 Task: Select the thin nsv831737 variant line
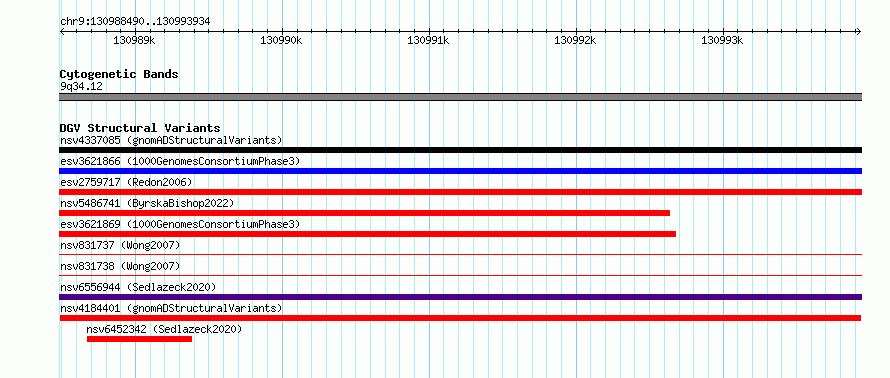pyautogui.click(x=460, y=255)
